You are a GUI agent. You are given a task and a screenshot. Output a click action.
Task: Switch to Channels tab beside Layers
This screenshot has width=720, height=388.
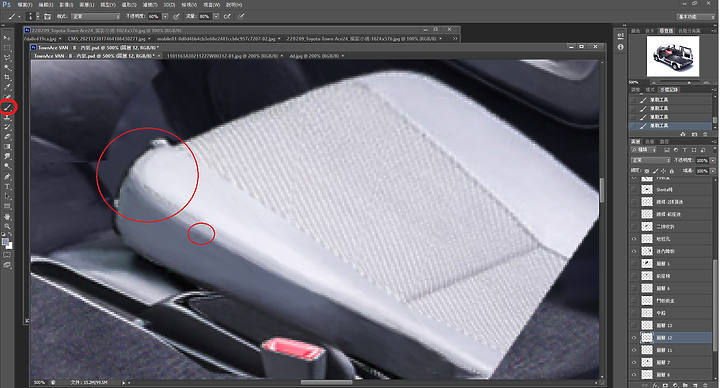pos(649,141)
